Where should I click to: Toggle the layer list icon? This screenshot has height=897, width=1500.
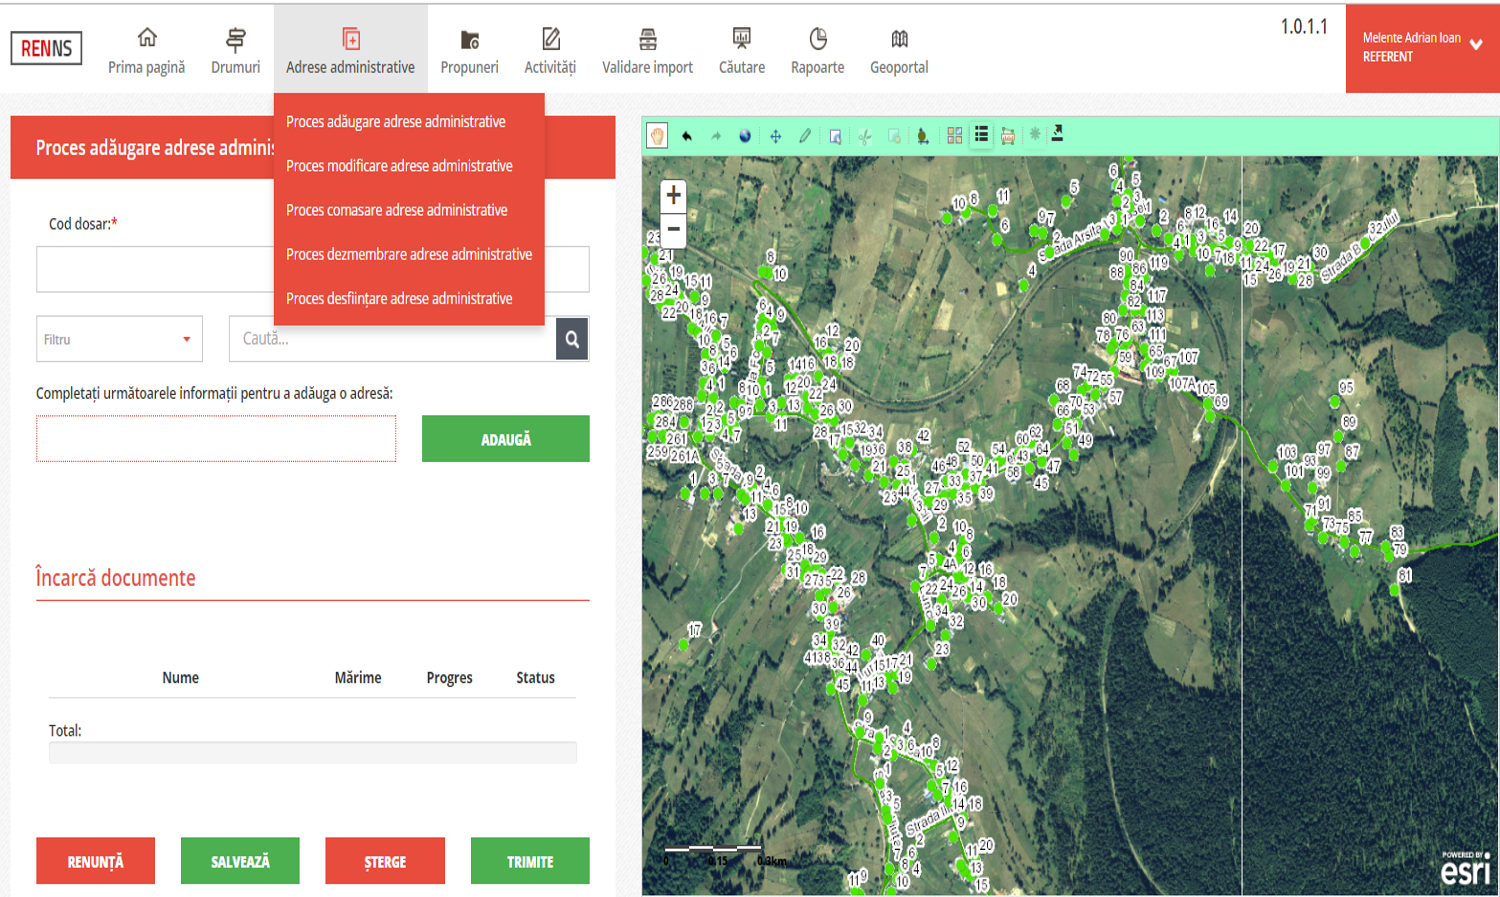click(981, 135)
